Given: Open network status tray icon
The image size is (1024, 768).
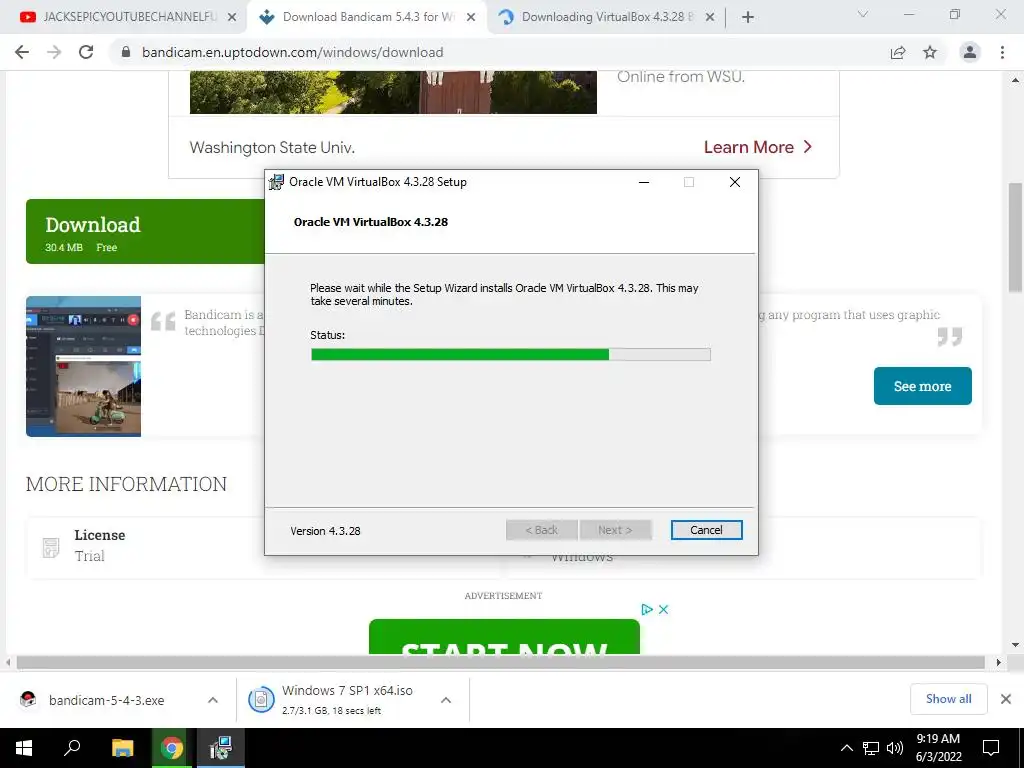Looking at the screenshot, I should pos(871,748).
